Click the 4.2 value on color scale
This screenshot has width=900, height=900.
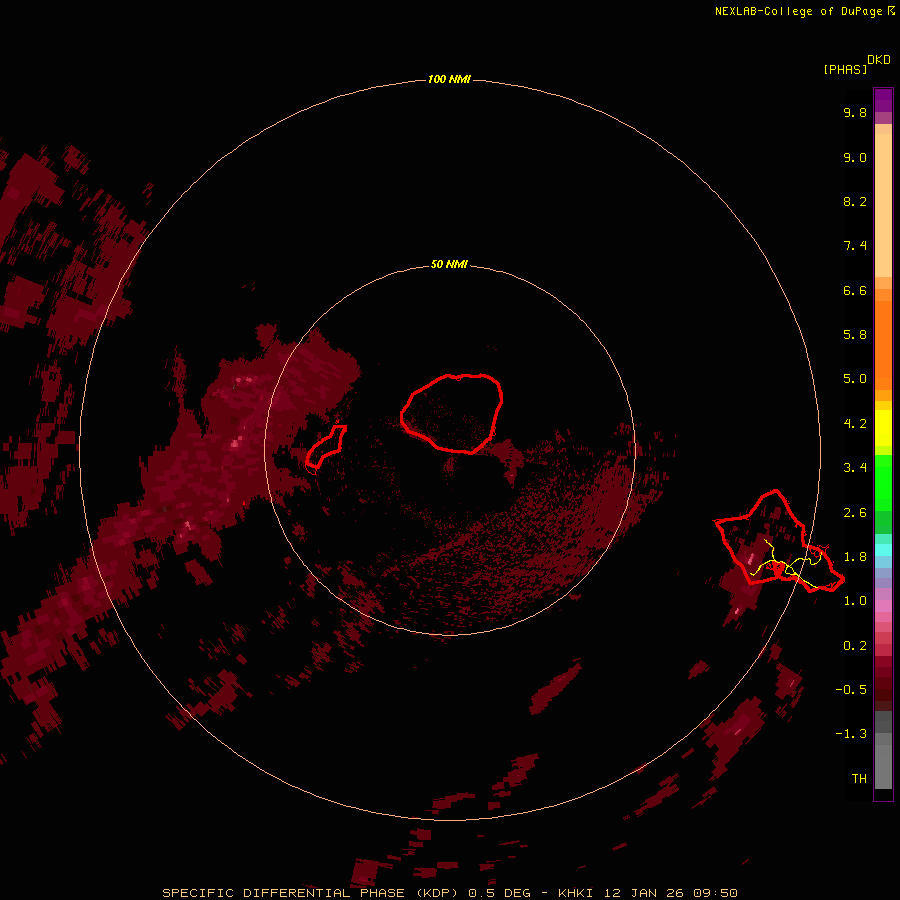(x=855, y=424)
